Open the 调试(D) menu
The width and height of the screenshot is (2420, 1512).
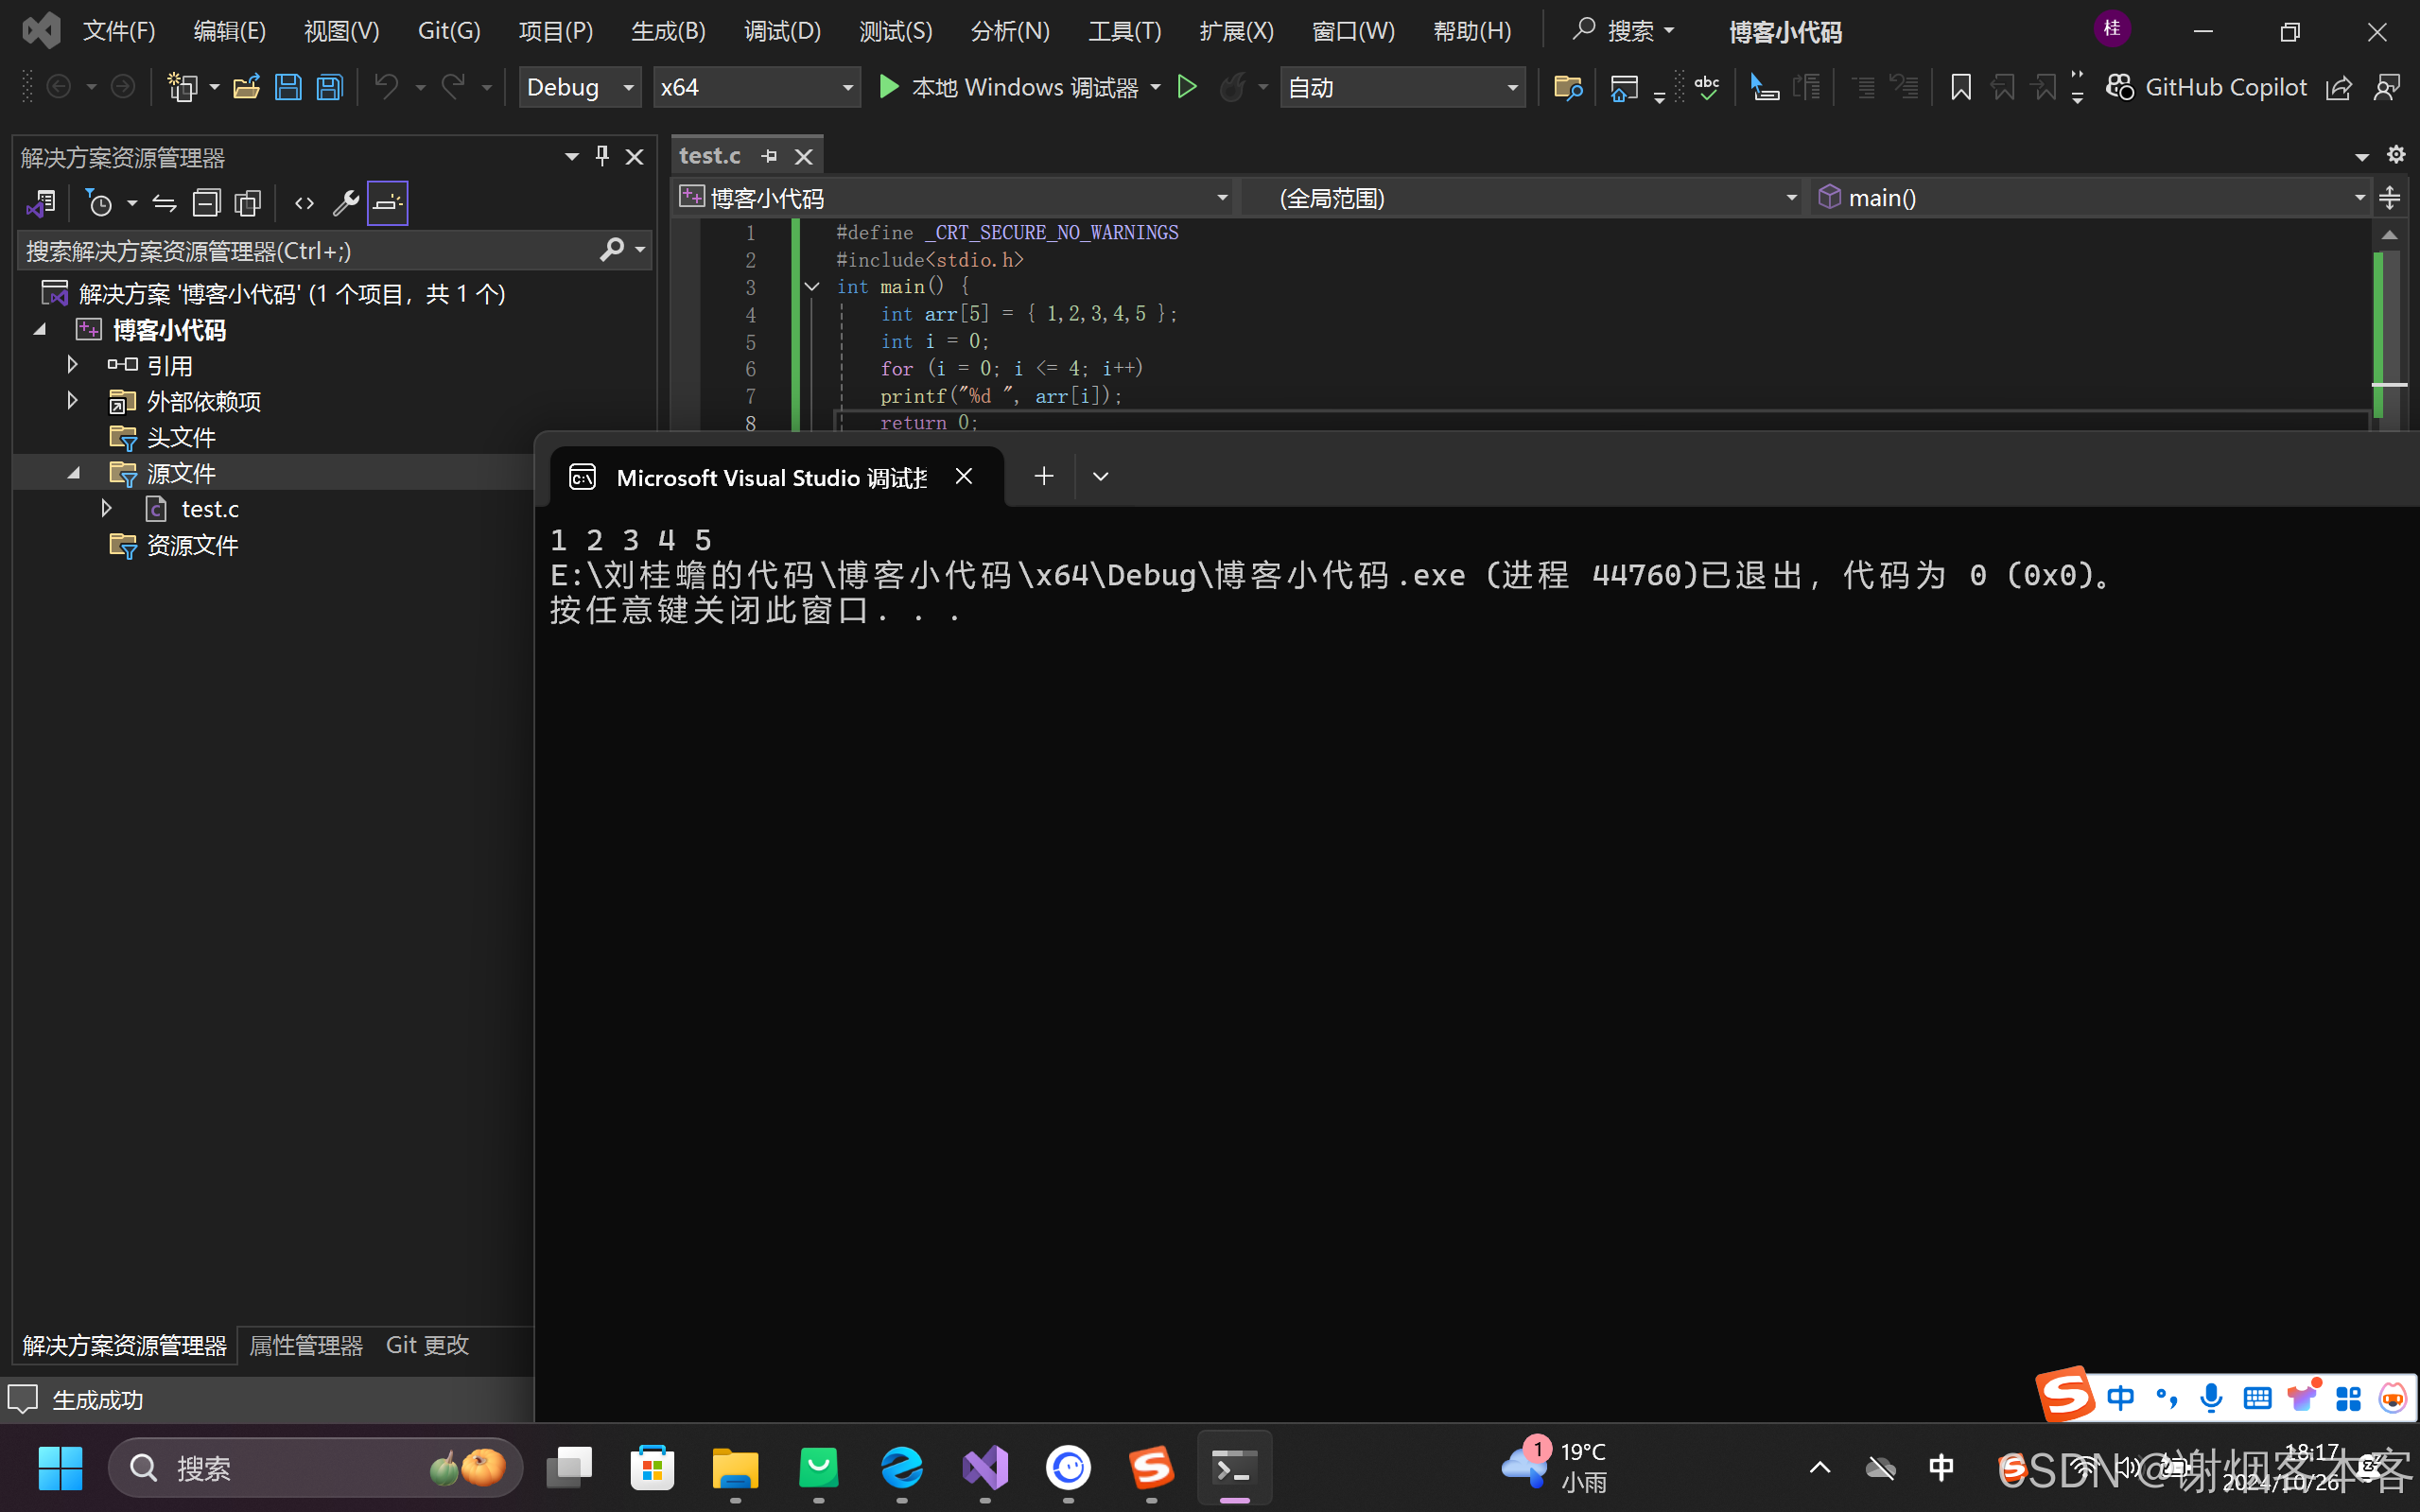[x=782, y=31]
